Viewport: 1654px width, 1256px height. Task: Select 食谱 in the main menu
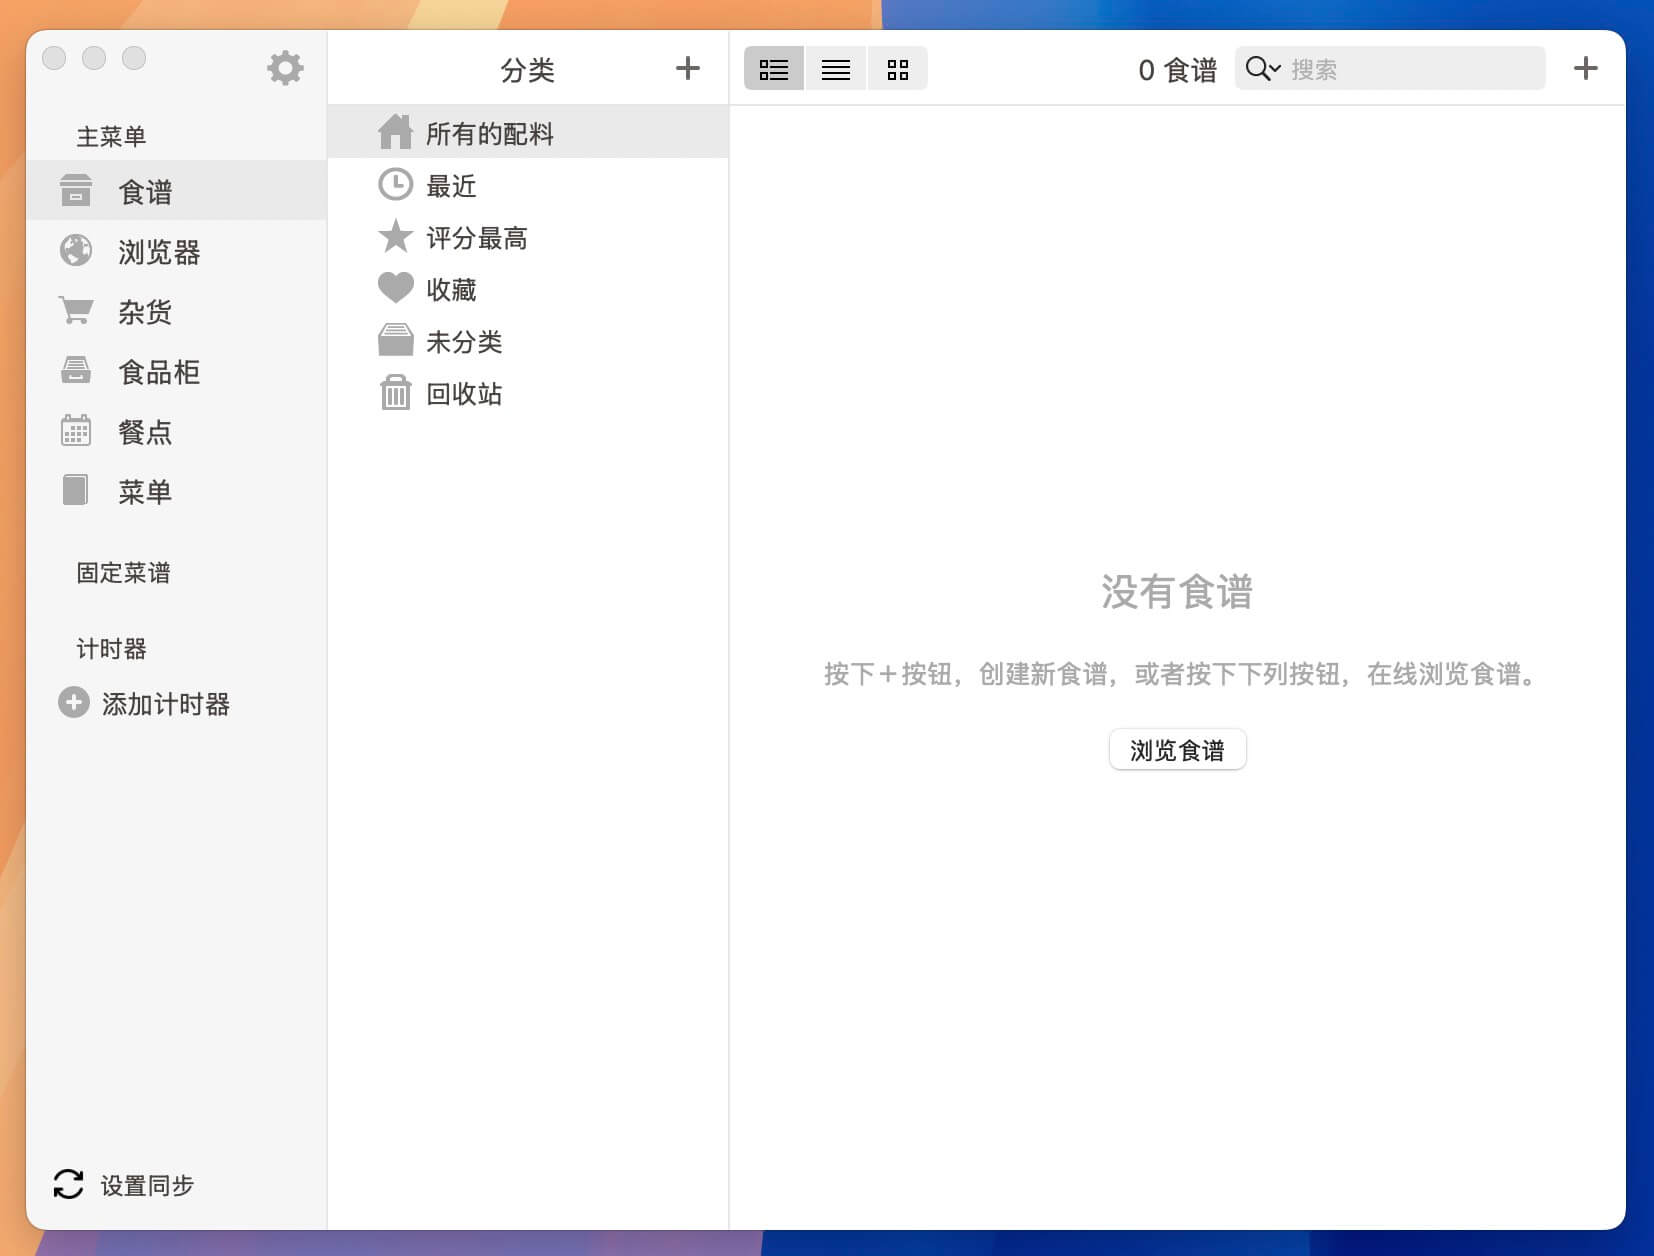click(145, 192)
